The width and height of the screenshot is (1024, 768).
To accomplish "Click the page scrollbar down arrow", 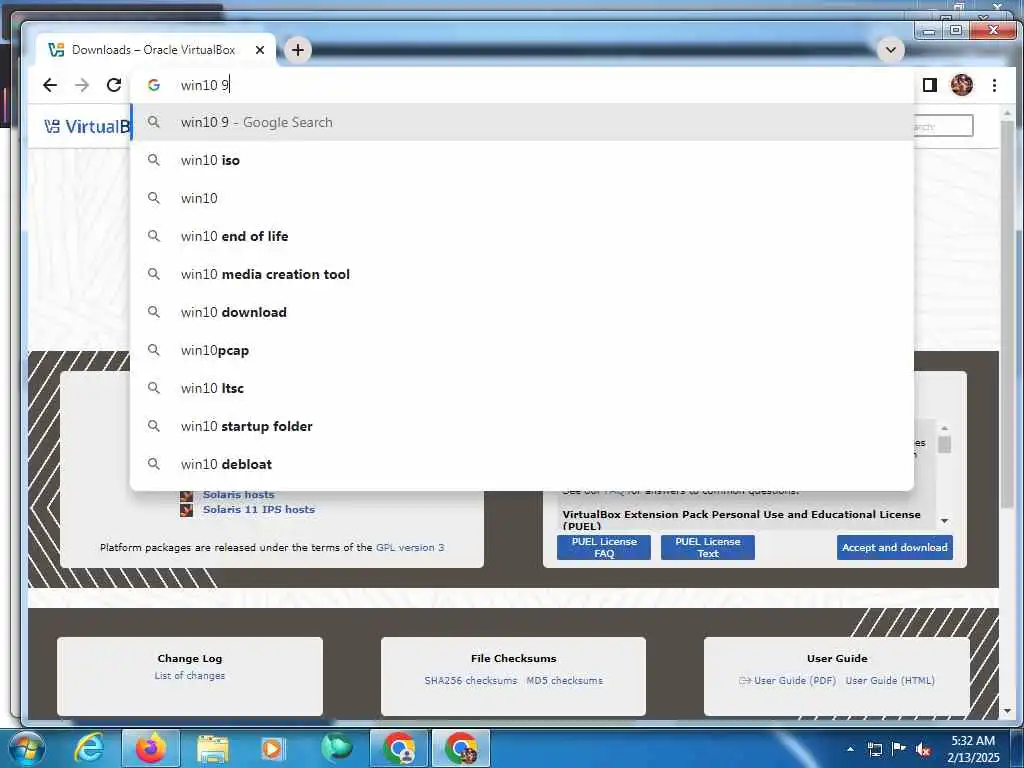I will (x=1007, y=711).
